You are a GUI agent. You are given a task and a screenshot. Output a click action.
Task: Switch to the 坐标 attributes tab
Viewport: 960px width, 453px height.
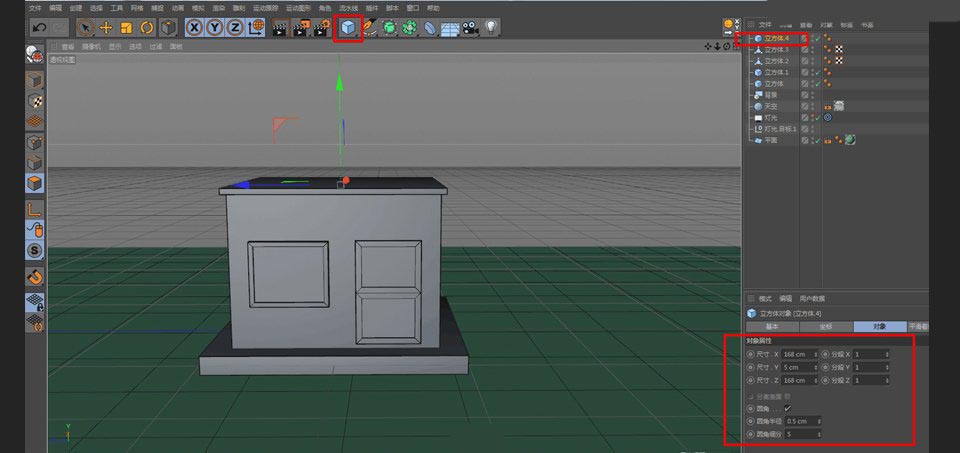tap(825, 327)
